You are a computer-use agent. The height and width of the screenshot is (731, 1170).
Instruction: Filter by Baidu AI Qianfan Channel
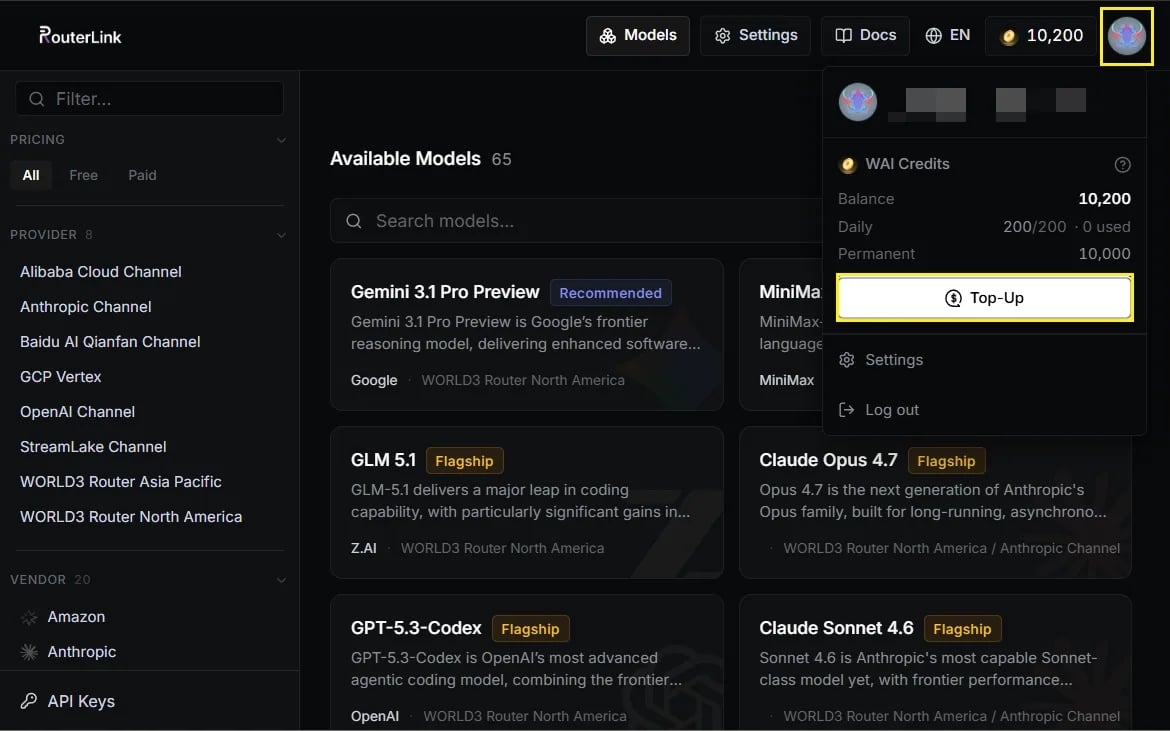pyautogui.click(x=110, y=342)
